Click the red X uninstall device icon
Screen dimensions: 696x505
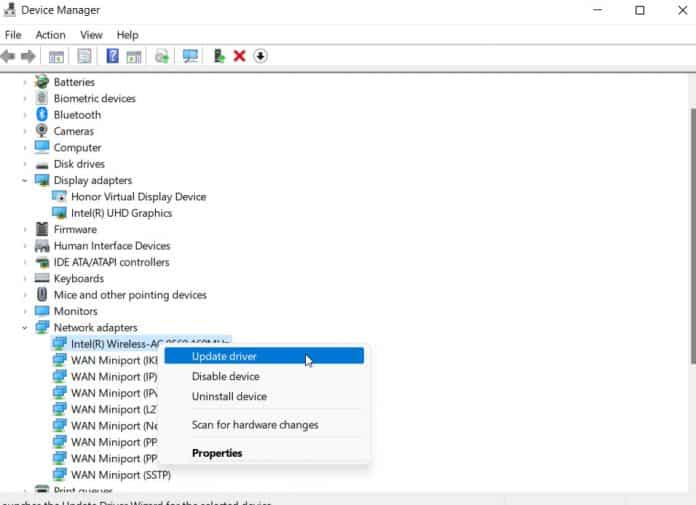coord(239,56)
